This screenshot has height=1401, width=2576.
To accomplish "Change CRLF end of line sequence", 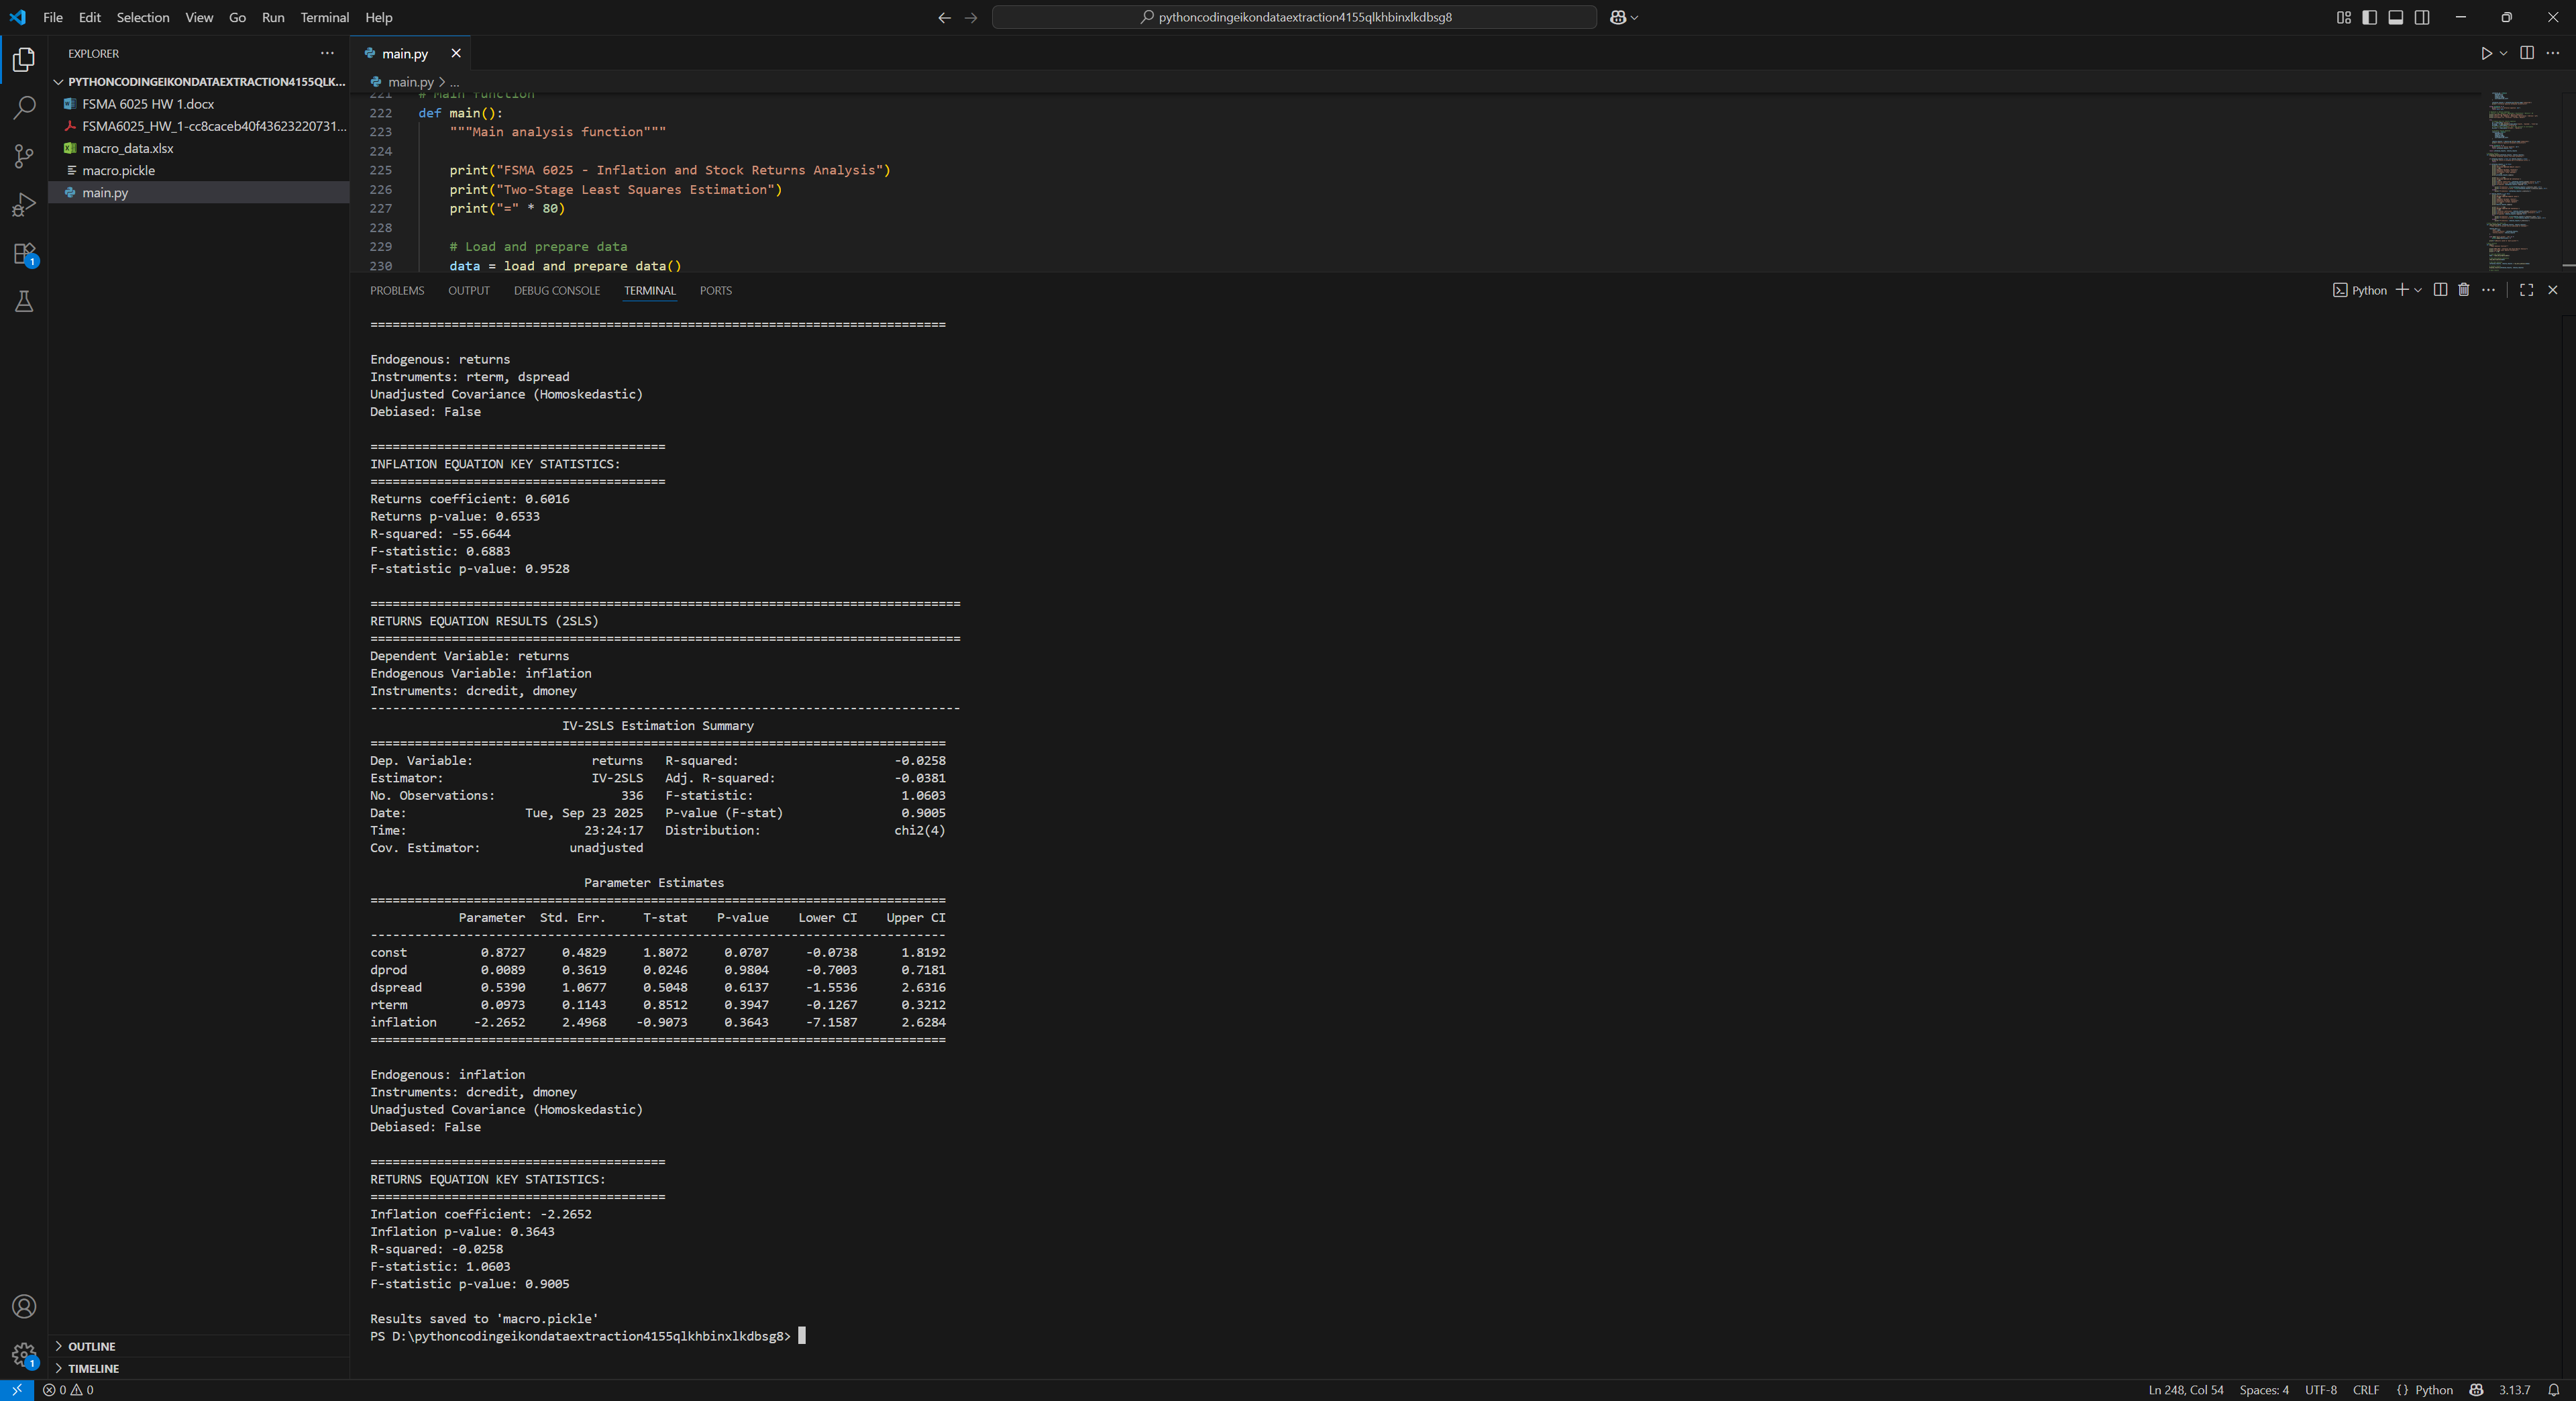I will [2366, 1390].
